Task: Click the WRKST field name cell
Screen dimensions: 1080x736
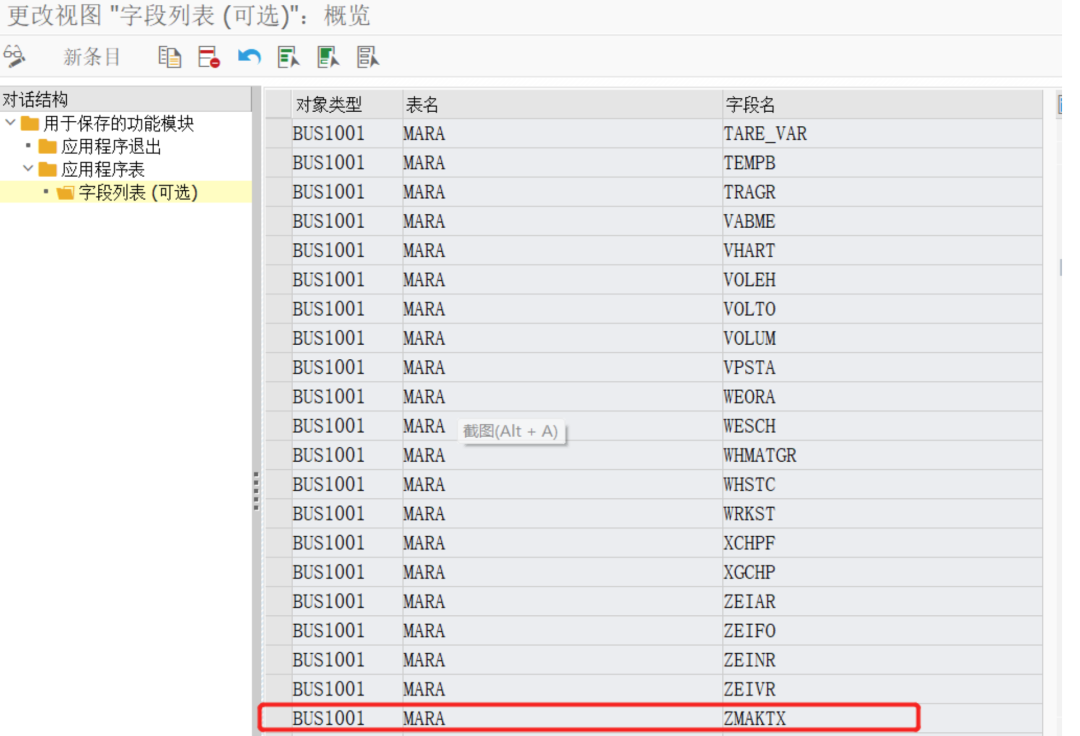Action: point(882,514)
